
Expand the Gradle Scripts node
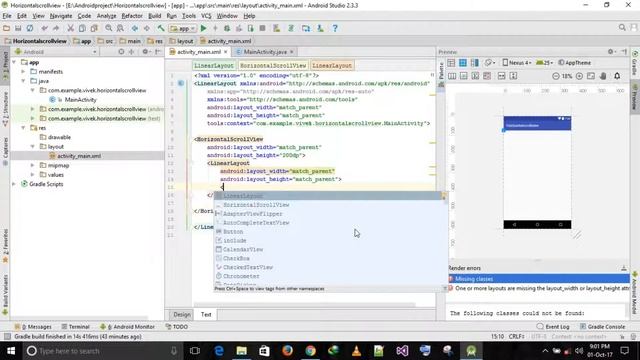click(14, 184)
